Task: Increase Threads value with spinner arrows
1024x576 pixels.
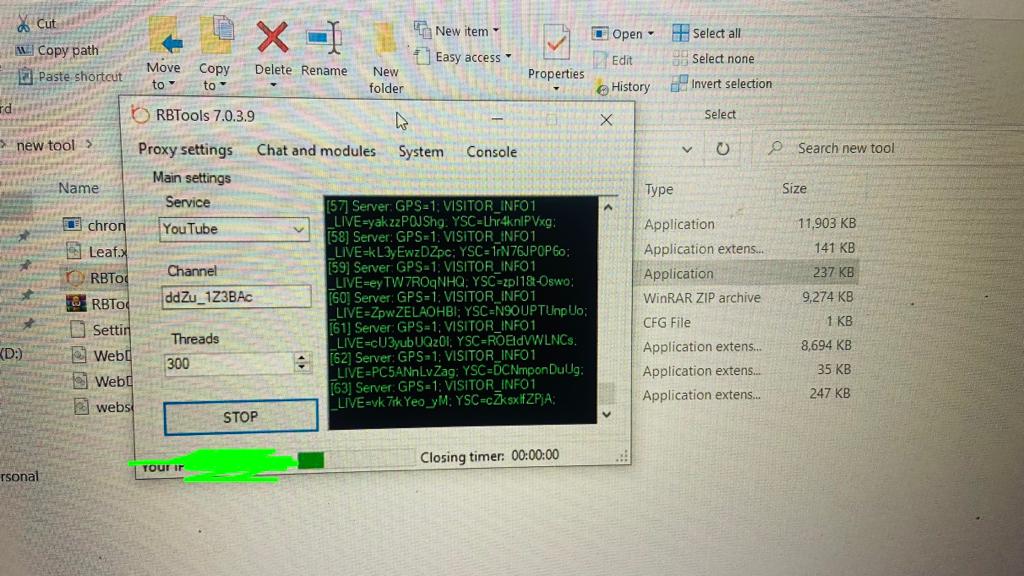Action: (x=303, y=358)
